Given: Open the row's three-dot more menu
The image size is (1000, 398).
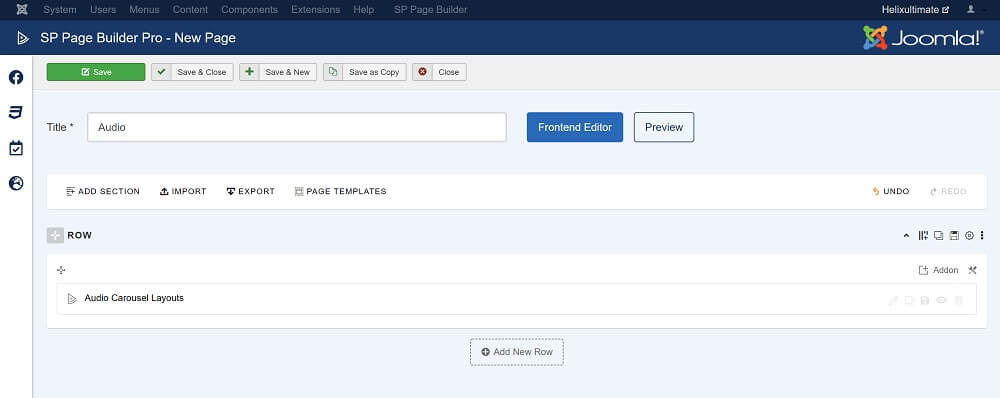Looking at the screenshot, I should click(982, 235).
